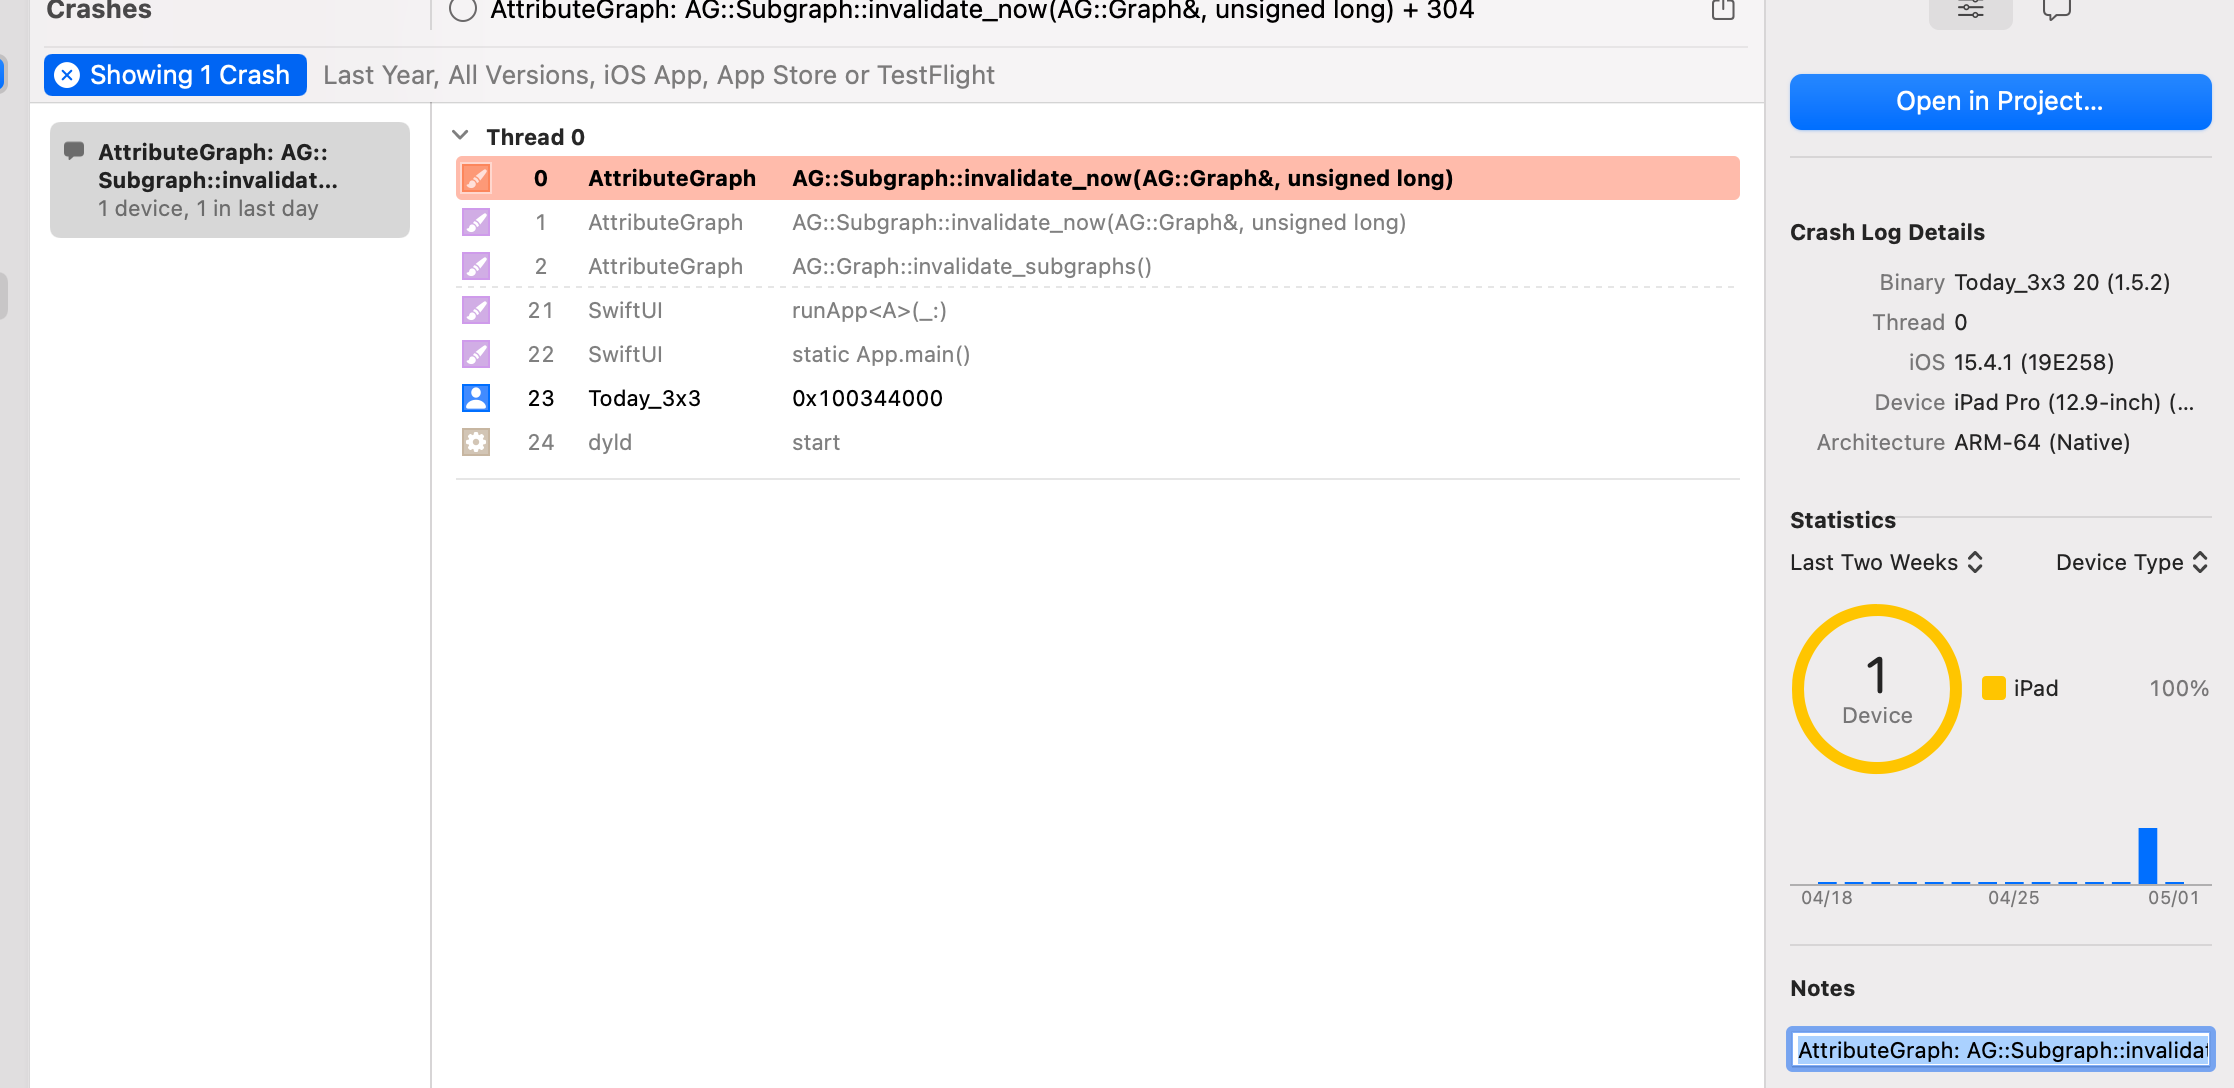2234x1088 pixels.
Task: Click the gear icon for dyld frame 24
Action: [x=476, y=442]
